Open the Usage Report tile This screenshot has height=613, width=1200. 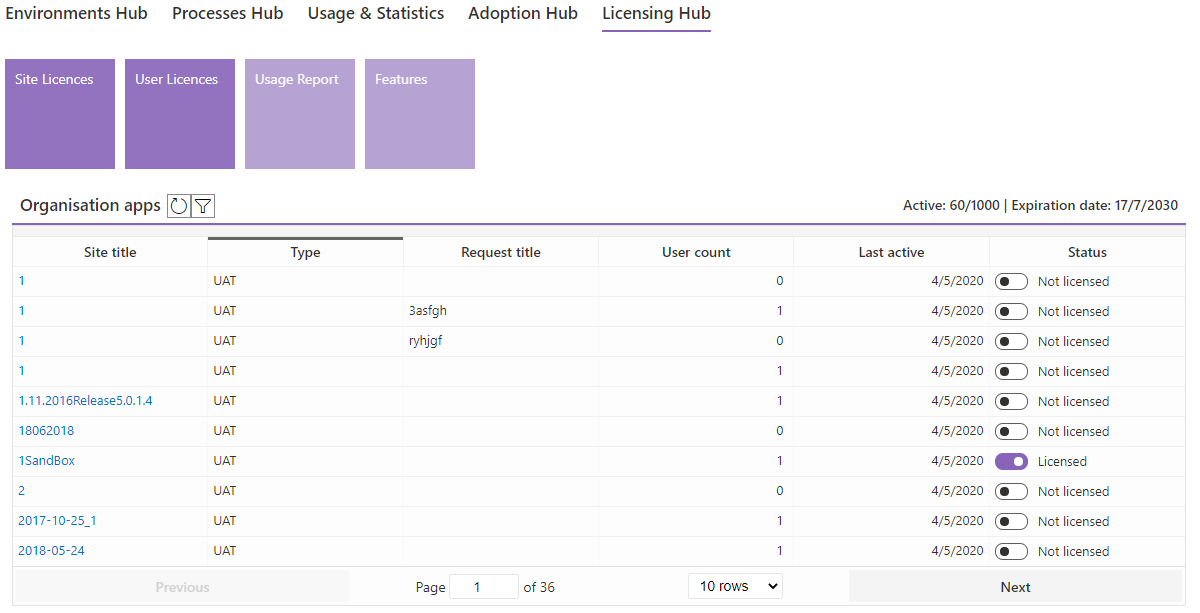[x=300, y=114]
